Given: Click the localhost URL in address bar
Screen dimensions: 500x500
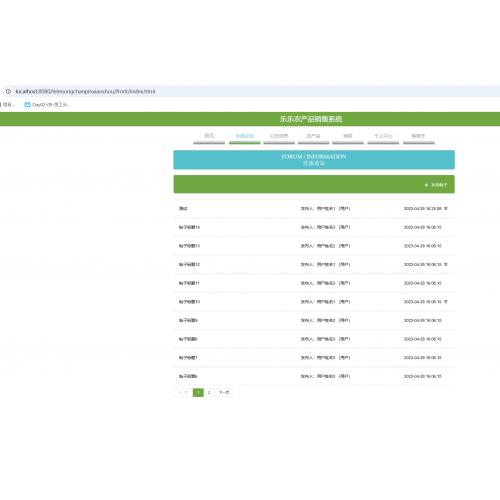Looking at the screenshot, I should pyautogui.click(x=85, y=91).
